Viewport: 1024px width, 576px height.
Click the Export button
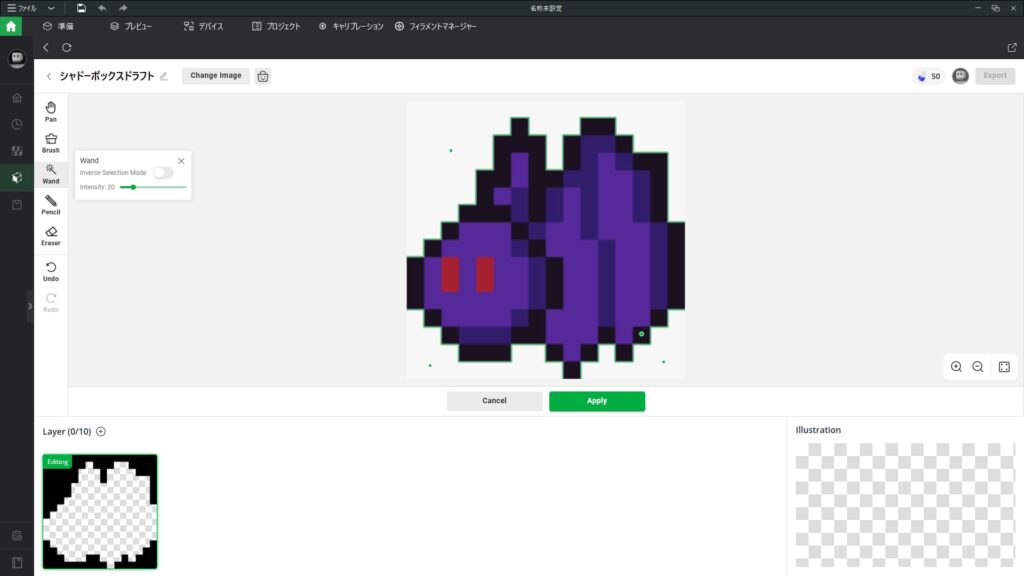[995, 76]
